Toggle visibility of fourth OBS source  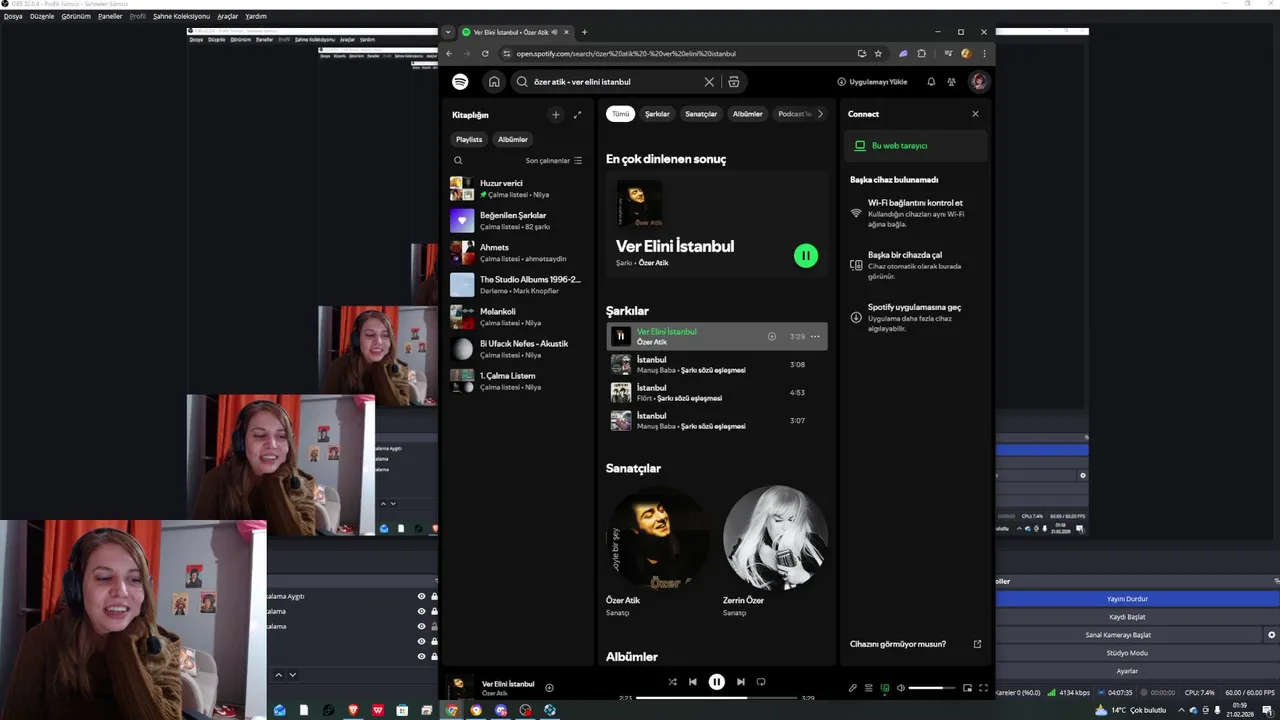point(421,641)
